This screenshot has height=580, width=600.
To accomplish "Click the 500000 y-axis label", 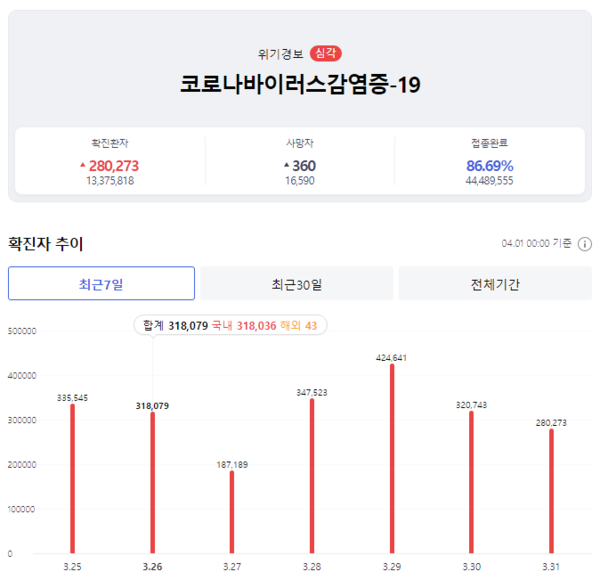I will coord(22,331).
